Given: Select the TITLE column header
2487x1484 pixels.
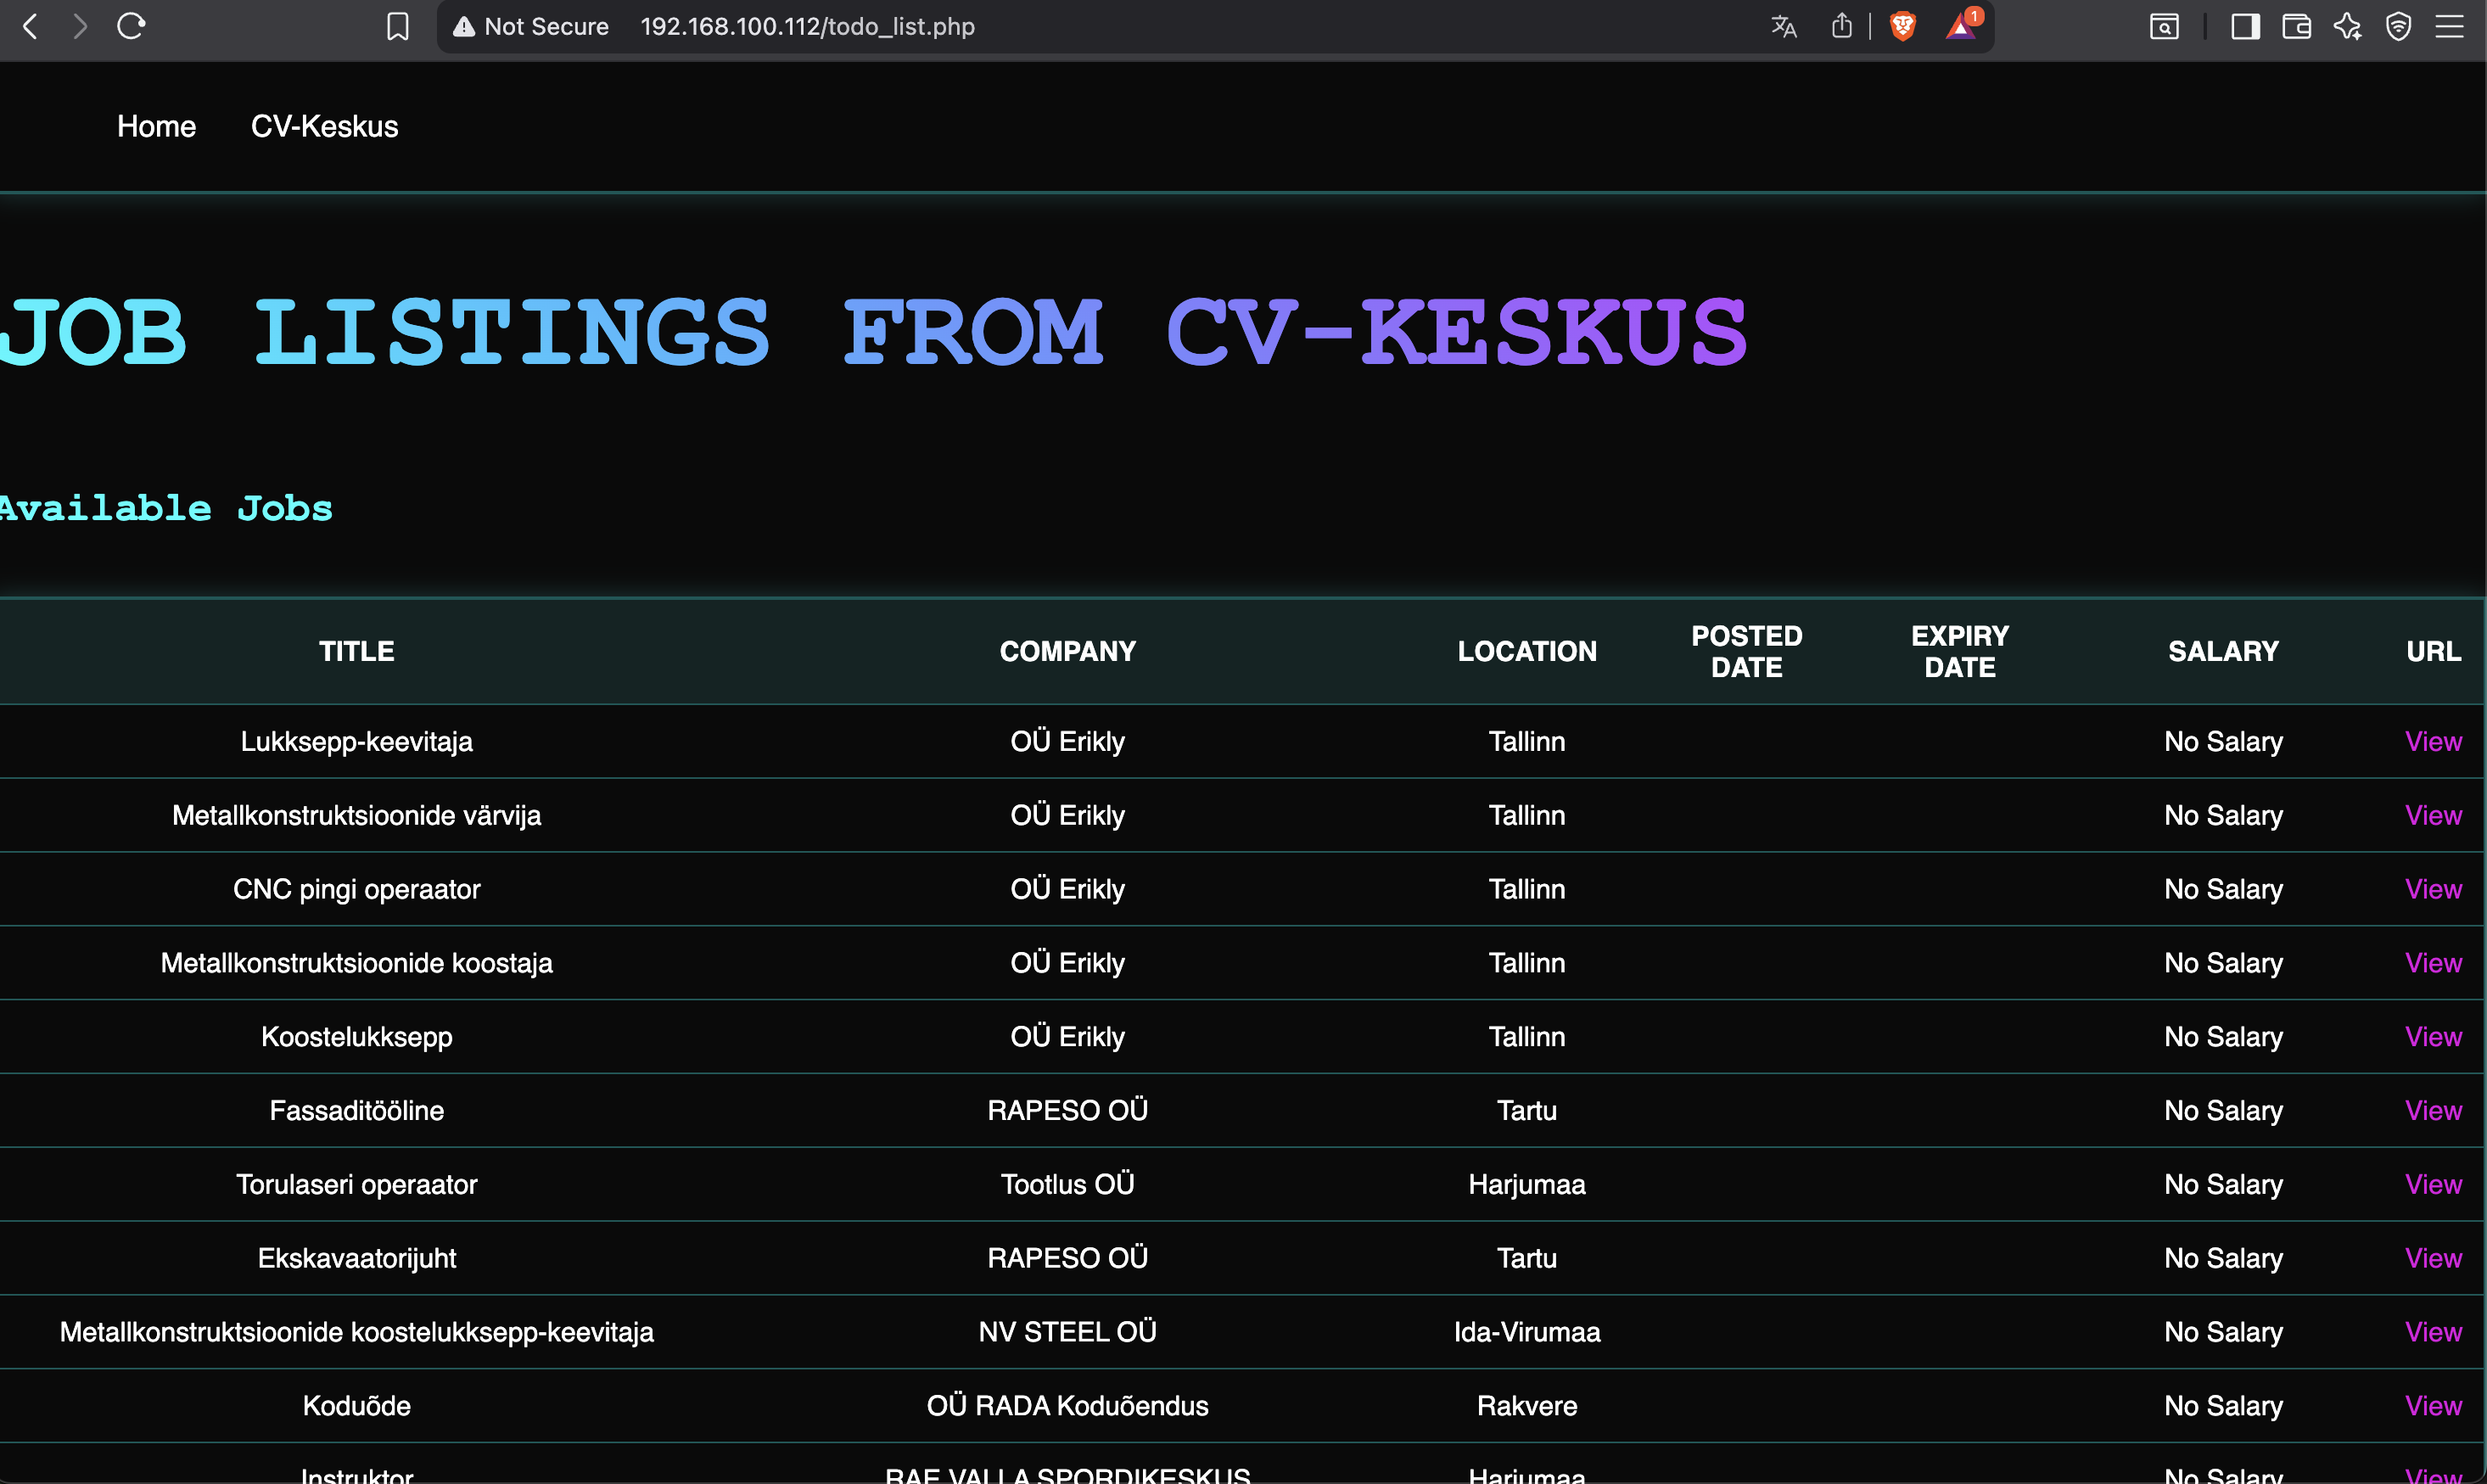Looking at the screenshot, I should pyautogui.click(x=357, y=651).
